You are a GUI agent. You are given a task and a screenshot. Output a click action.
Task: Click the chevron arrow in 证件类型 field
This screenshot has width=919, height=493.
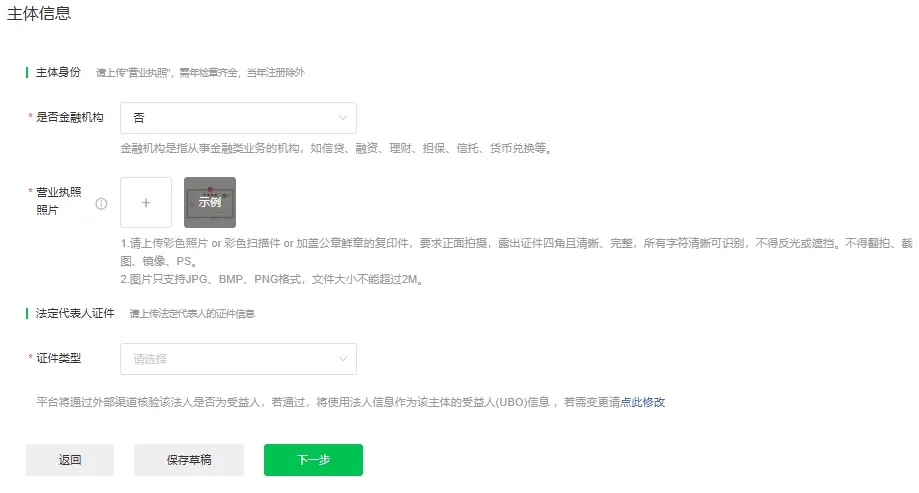tap(343, 359)
